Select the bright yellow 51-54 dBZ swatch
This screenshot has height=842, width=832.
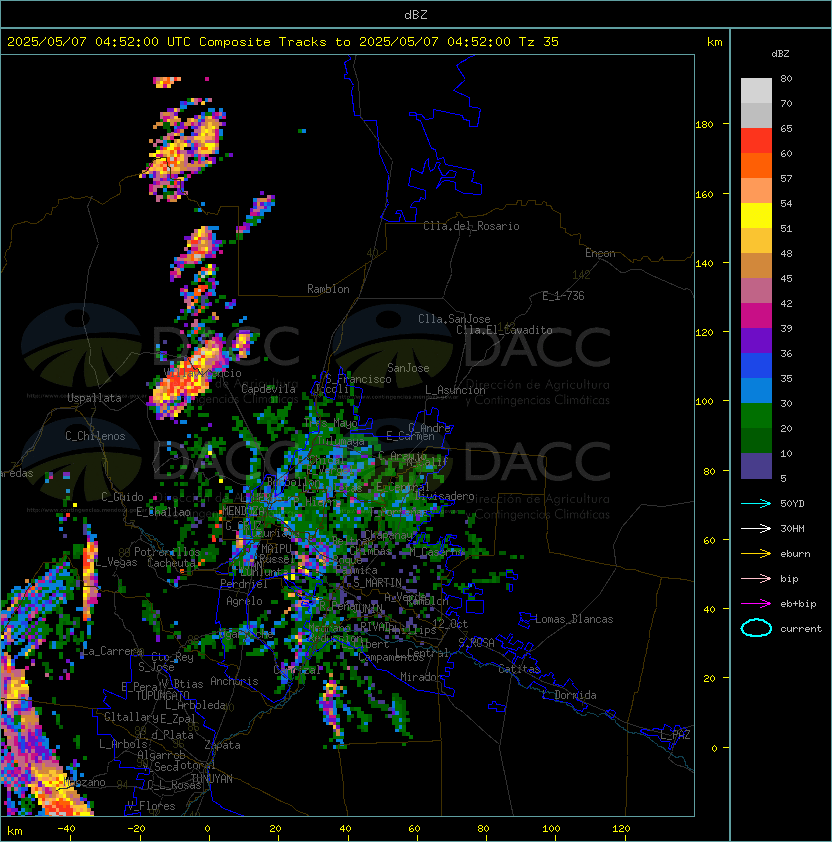(x=756, y=215)
